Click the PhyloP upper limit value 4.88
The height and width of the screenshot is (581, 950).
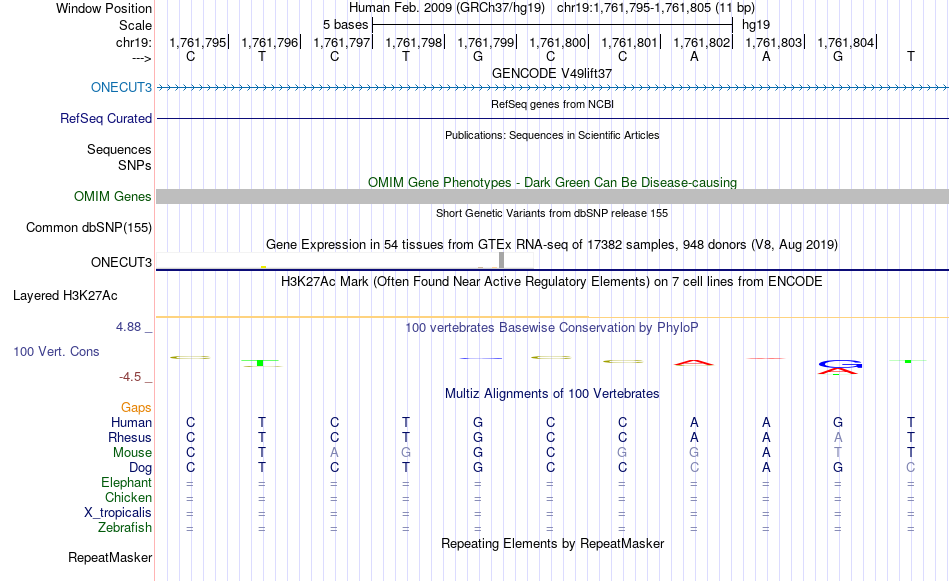128,327
